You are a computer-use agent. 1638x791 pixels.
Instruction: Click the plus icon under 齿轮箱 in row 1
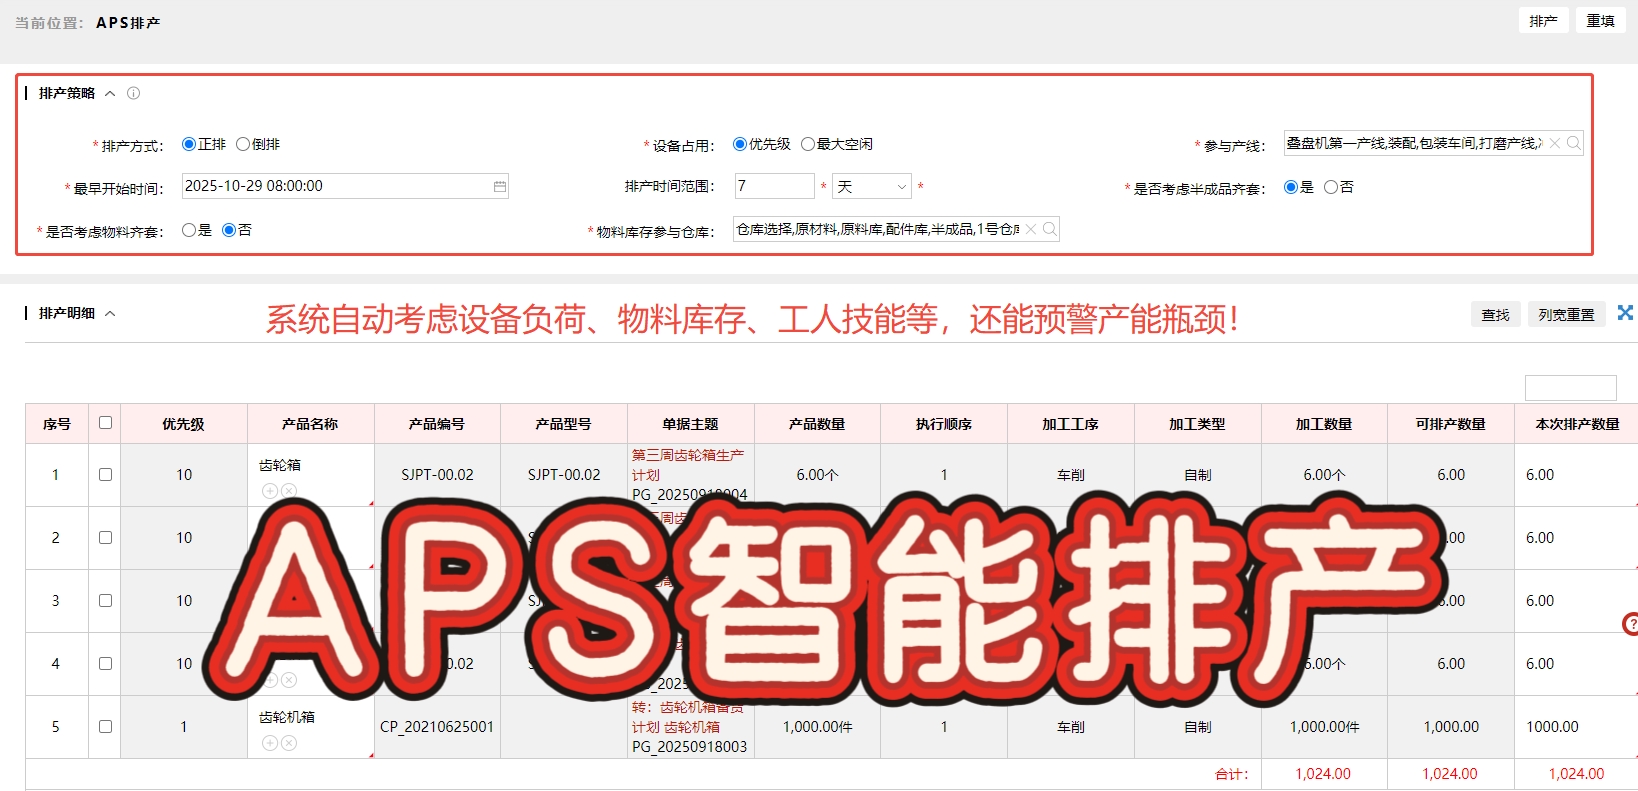pyautogui.click(x=269, y=491)
